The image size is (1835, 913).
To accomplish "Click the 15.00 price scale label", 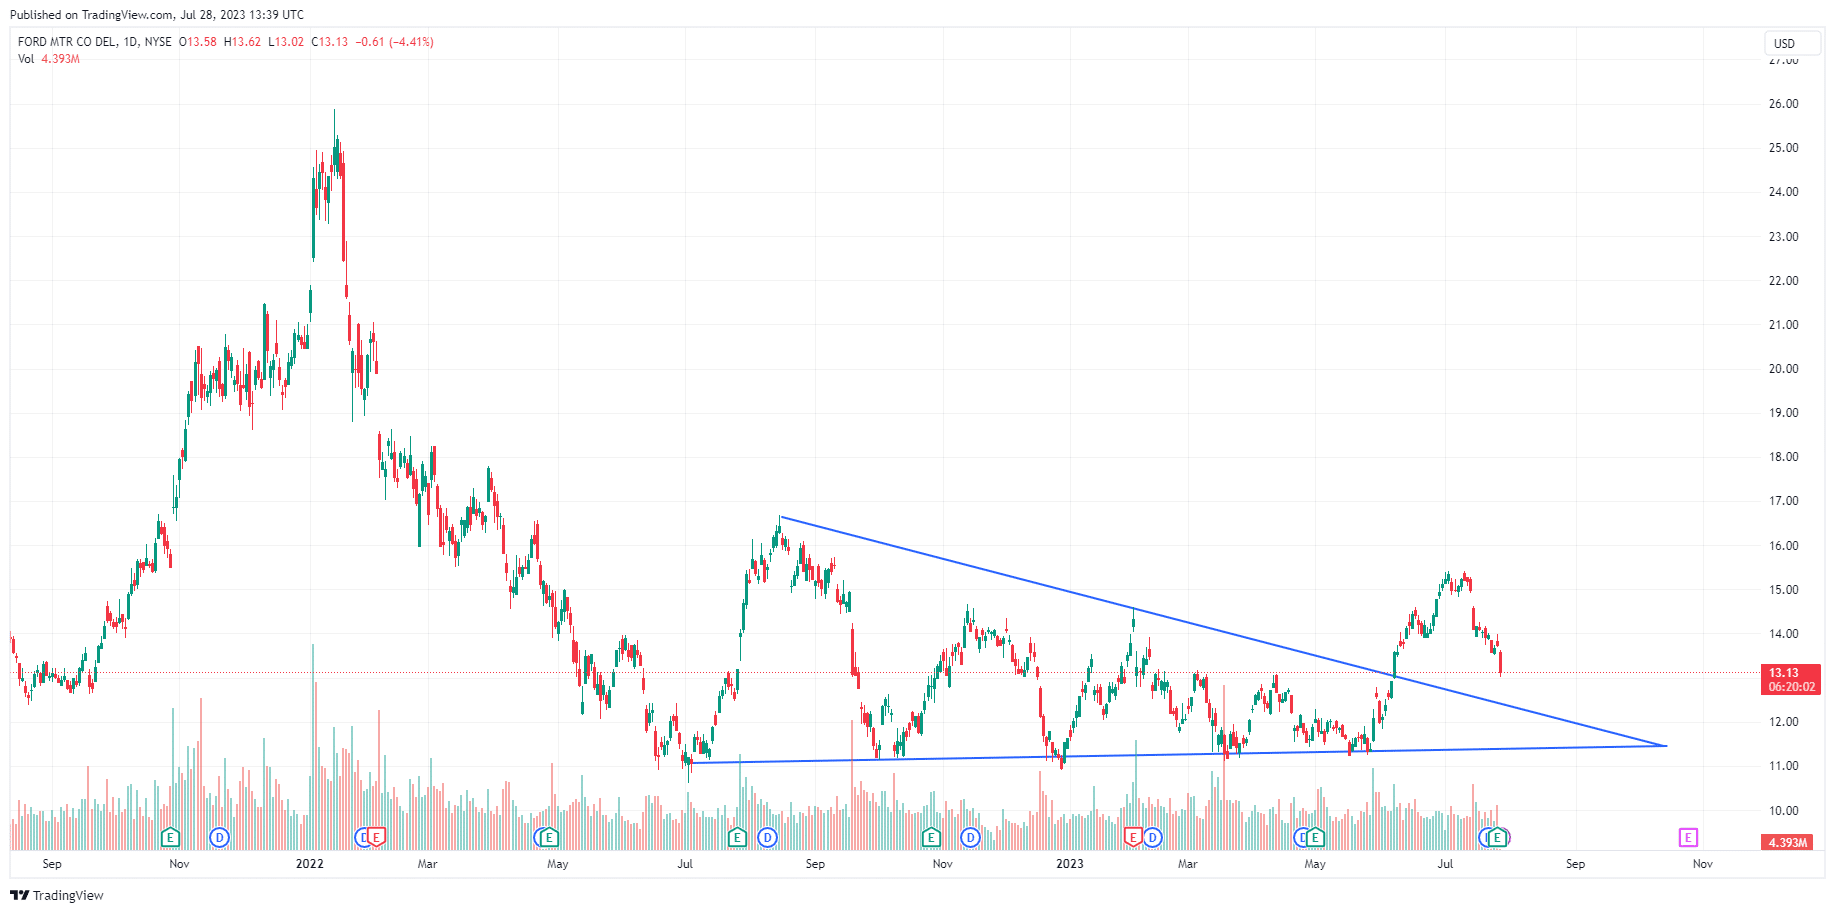I will click(1784, 590).
